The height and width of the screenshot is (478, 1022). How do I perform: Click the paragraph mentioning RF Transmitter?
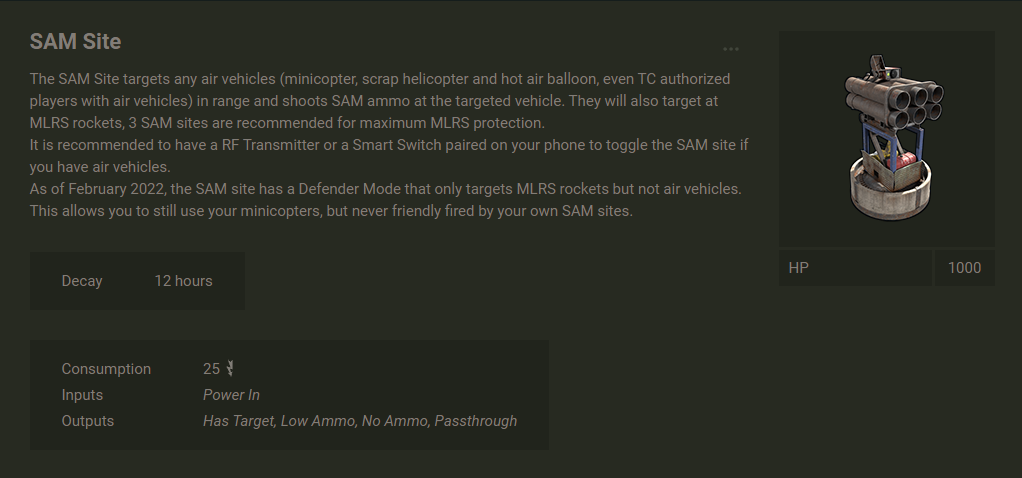coord(390,145)
